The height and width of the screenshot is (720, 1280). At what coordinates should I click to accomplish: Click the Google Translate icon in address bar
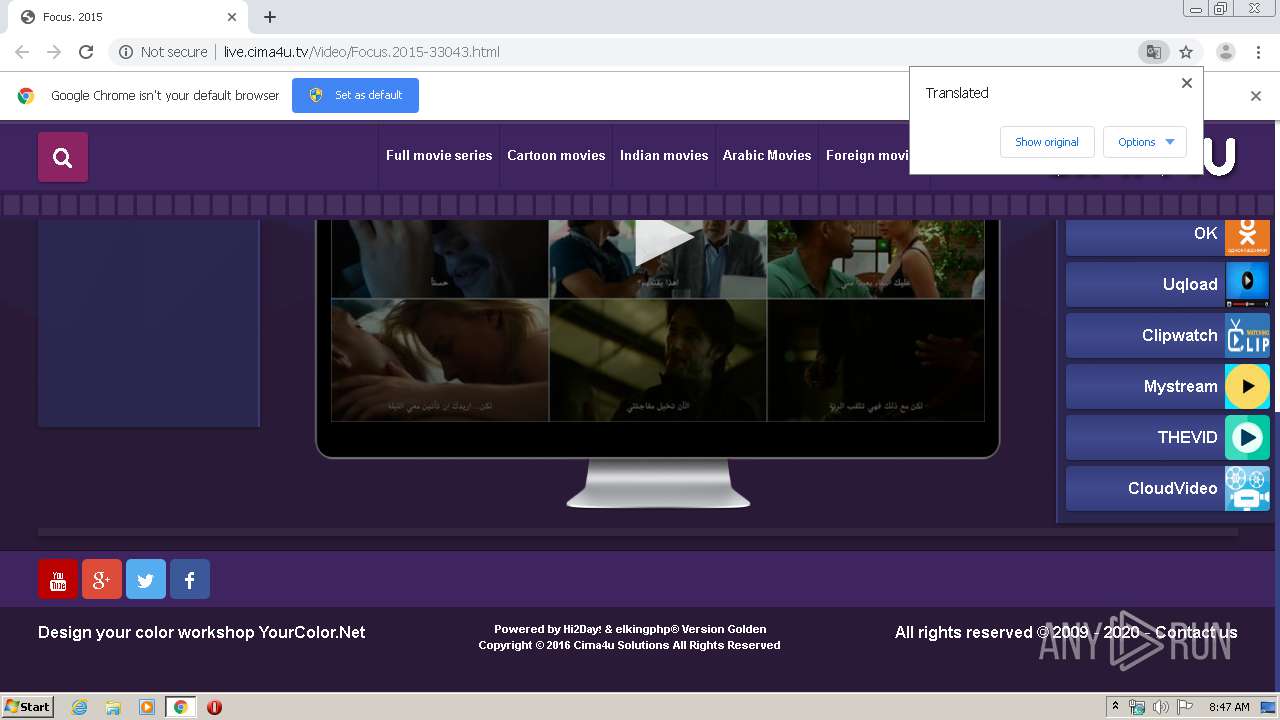tap(1153, 52)
